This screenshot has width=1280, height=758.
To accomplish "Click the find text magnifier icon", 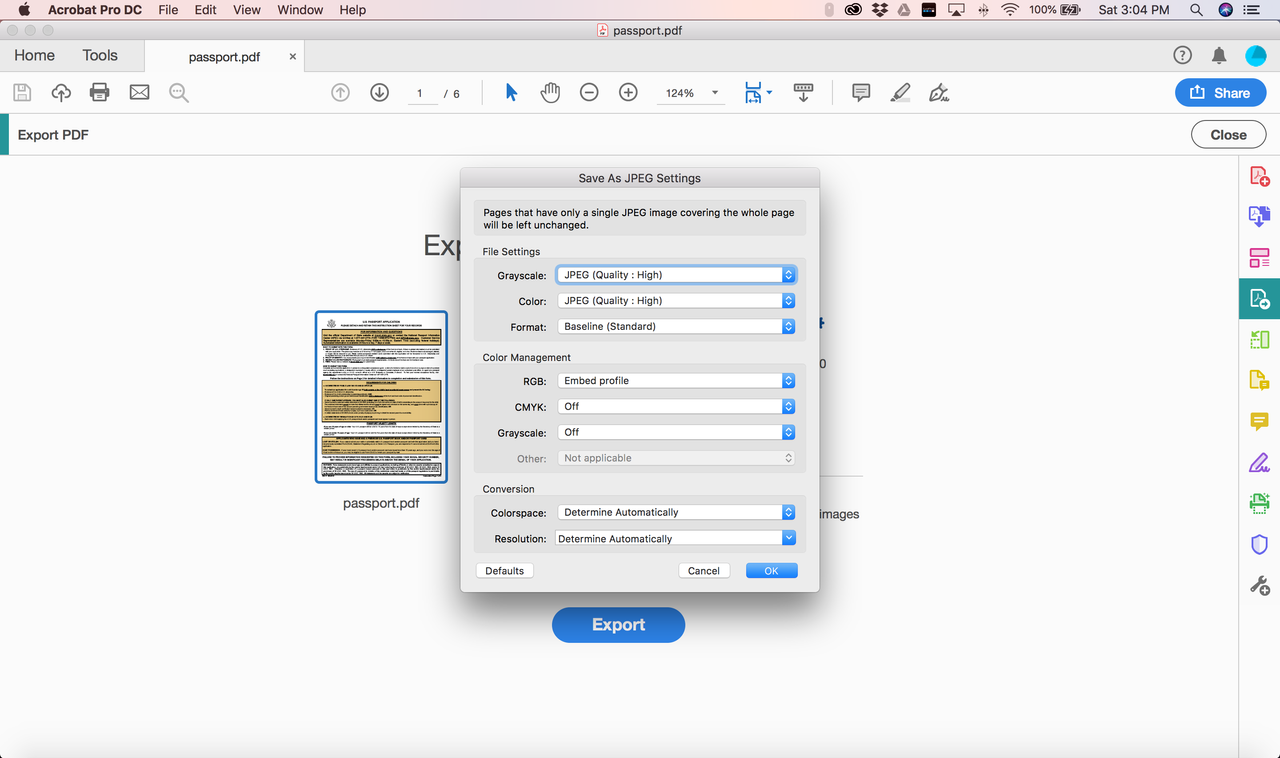I will [179, 93].
